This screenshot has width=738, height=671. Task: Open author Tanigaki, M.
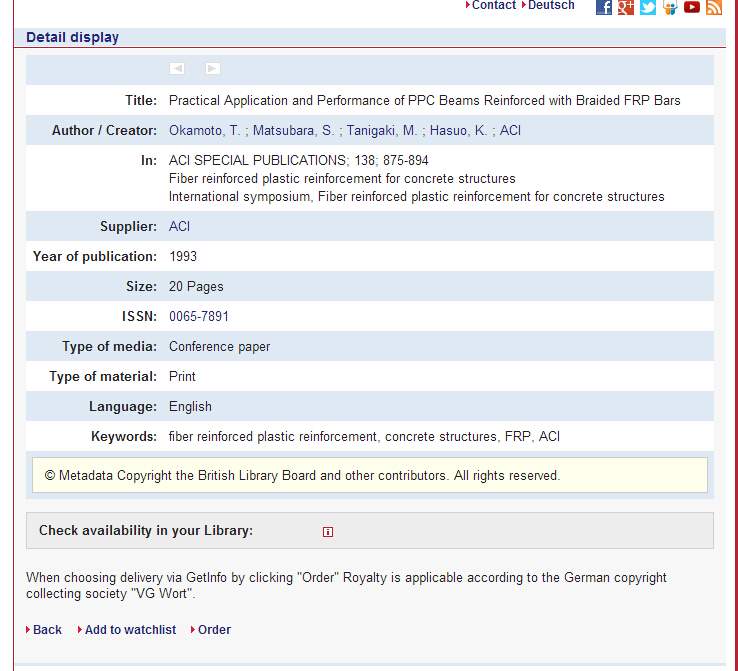pyautogui.click(x=382, y=130)
